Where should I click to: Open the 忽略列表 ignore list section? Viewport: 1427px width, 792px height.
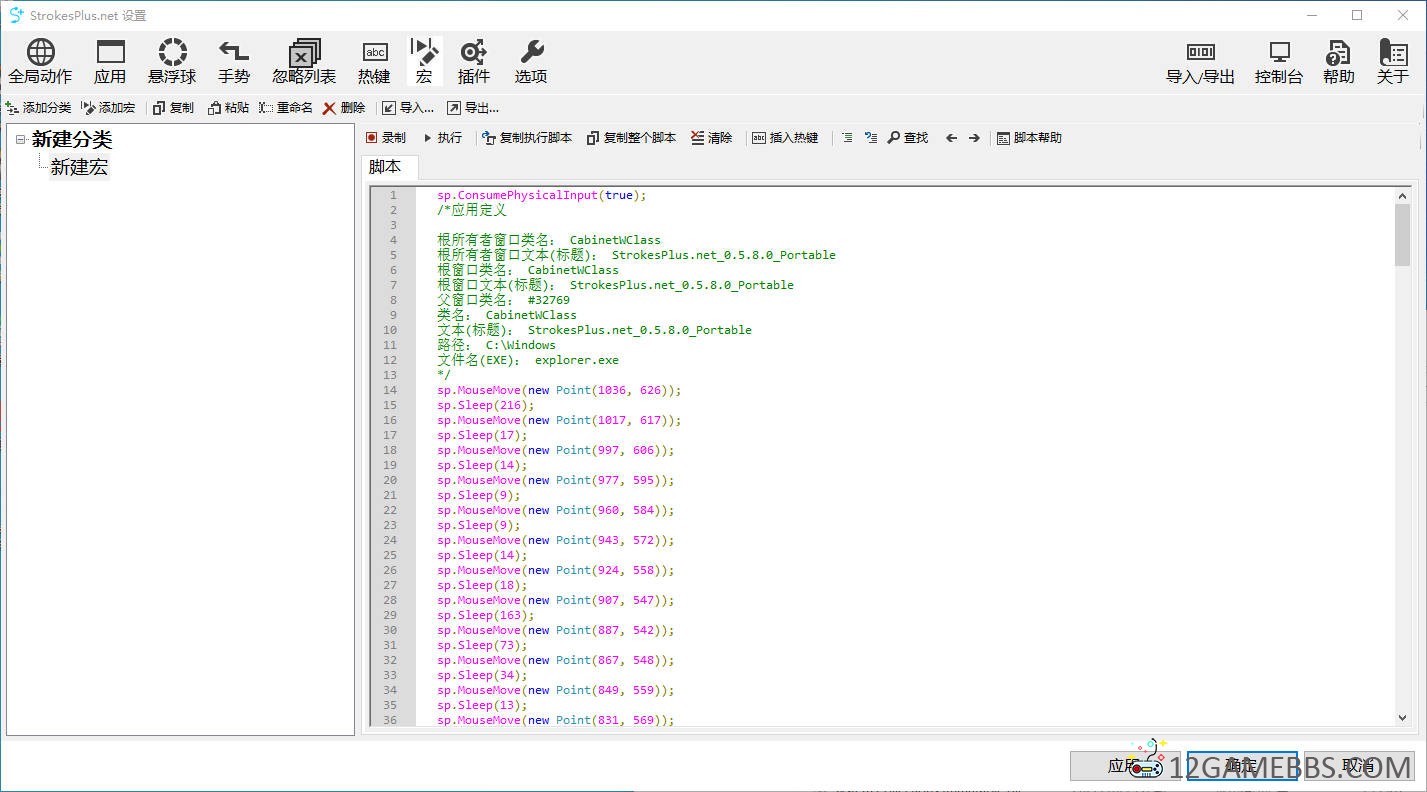click(x=304, y=61)
